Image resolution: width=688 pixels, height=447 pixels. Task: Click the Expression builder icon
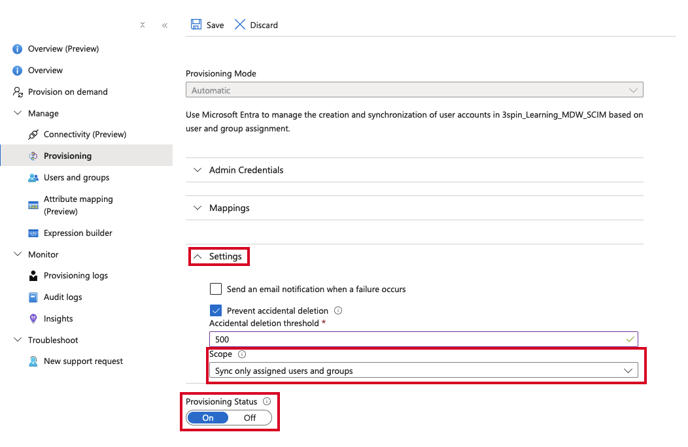point(33,233)
